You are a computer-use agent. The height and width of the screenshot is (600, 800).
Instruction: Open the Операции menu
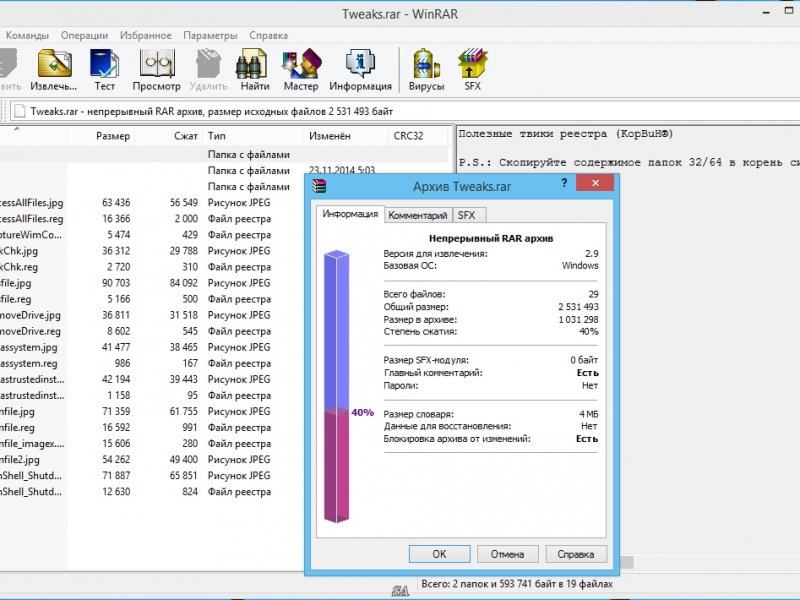[84, 35]
